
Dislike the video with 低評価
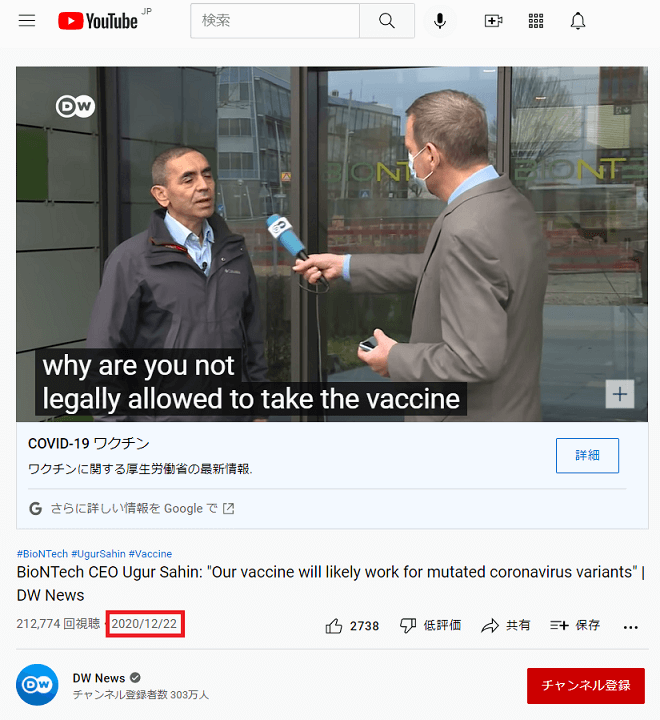pos(430,625)
